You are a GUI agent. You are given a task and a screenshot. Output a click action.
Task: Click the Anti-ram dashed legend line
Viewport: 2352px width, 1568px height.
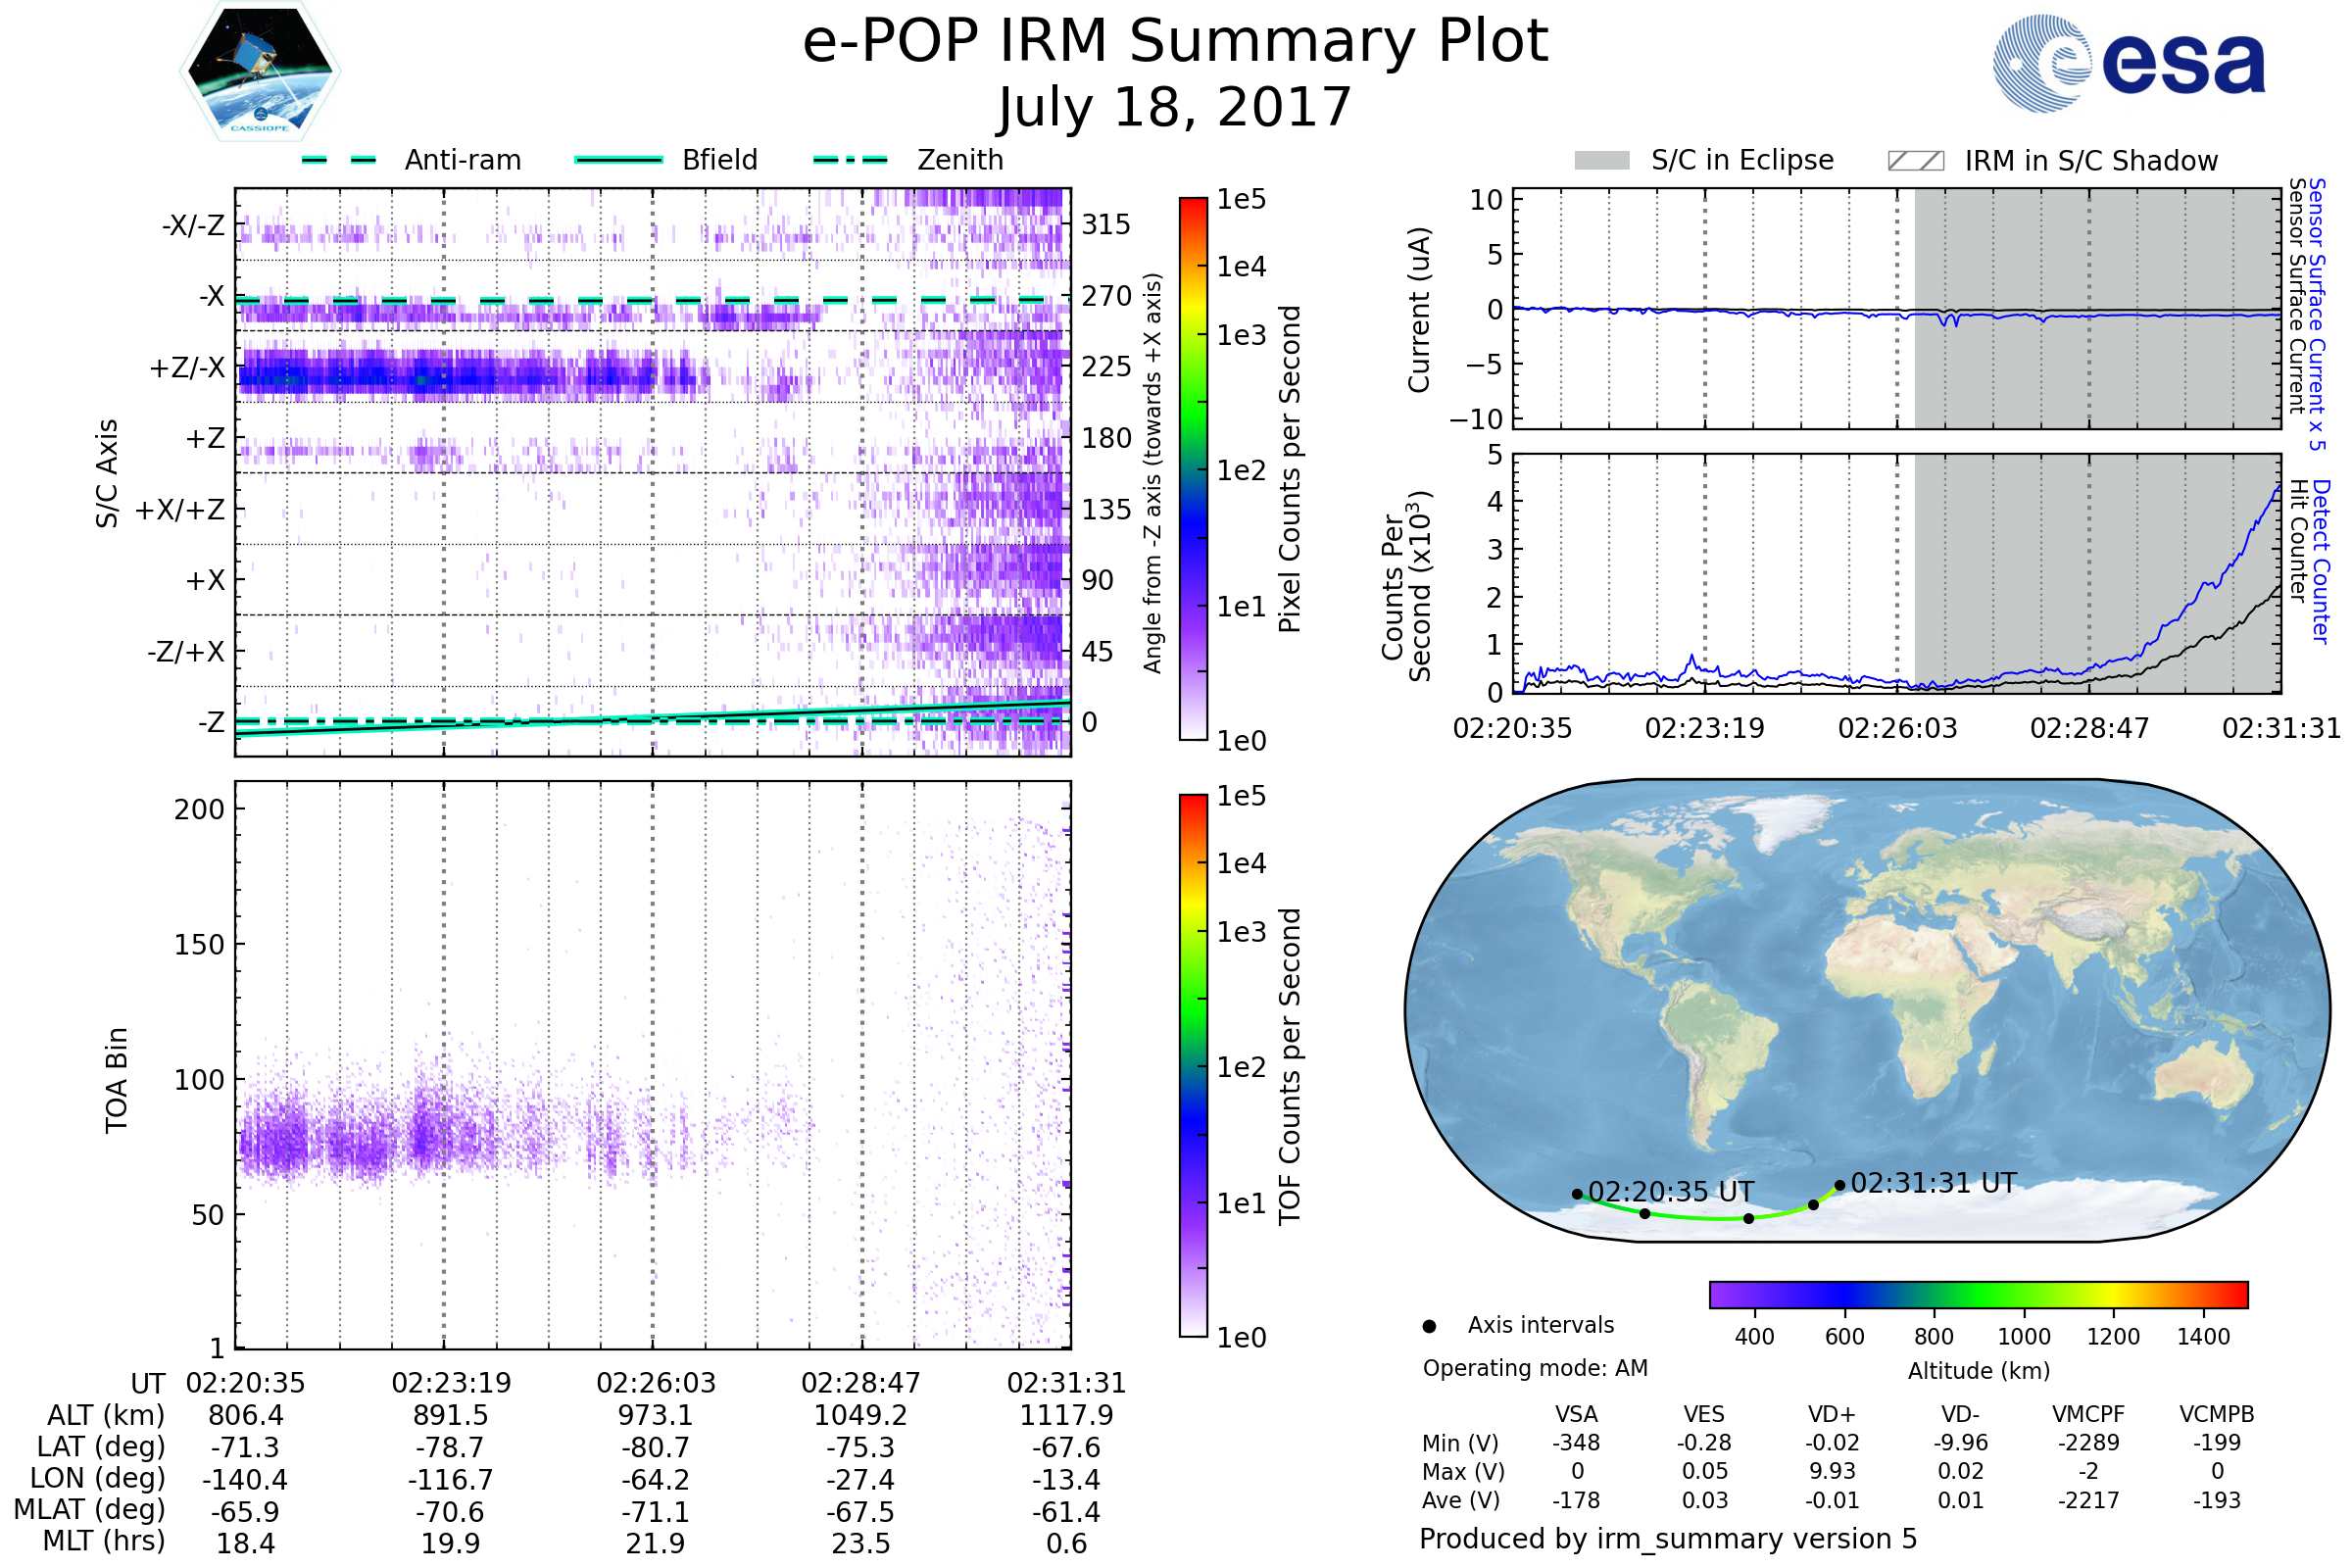point(339,160)
